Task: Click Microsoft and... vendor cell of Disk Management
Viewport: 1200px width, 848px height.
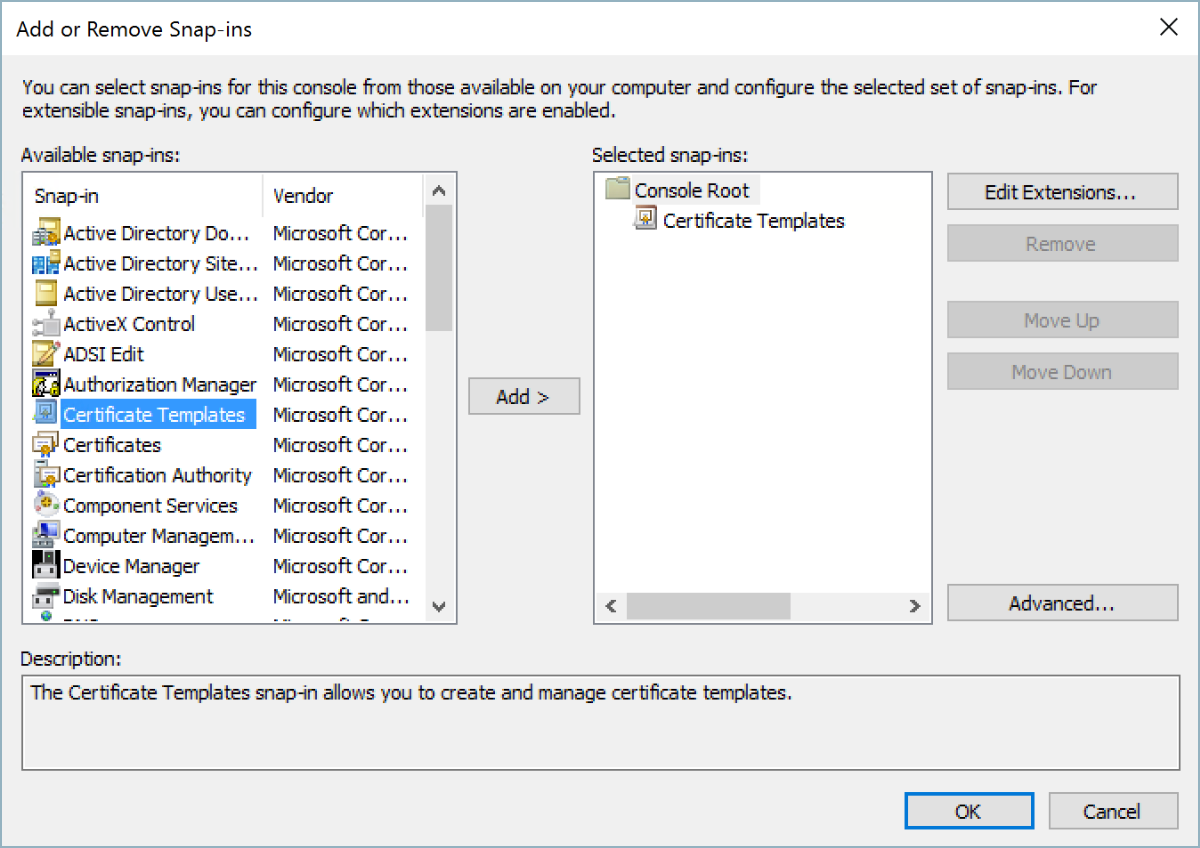Action: tap(341, 597)
